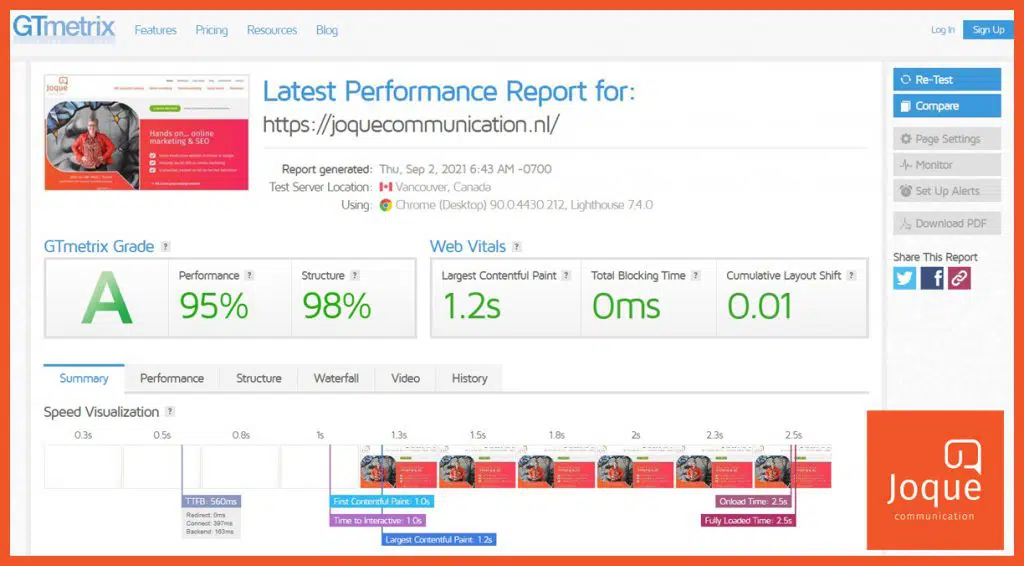Image resolution: width=1024 pixels, height=566 pixels.
Task: Open the GTmetrix logo home link
Action: 64,27
